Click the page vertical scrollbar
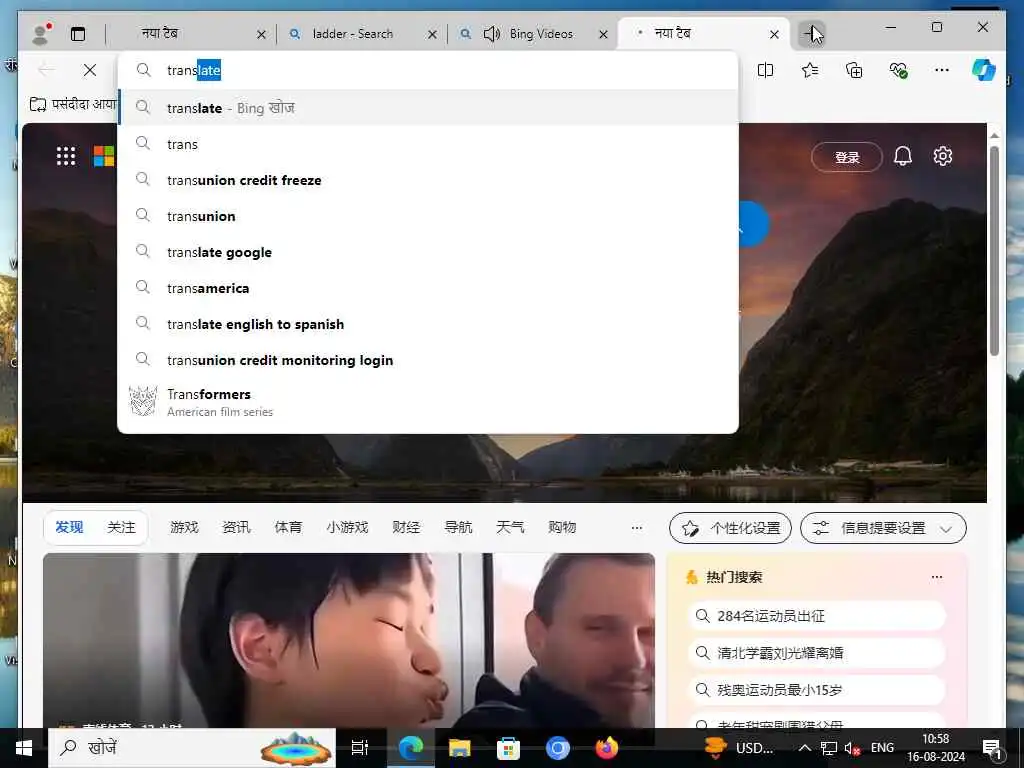 point(994,252)
